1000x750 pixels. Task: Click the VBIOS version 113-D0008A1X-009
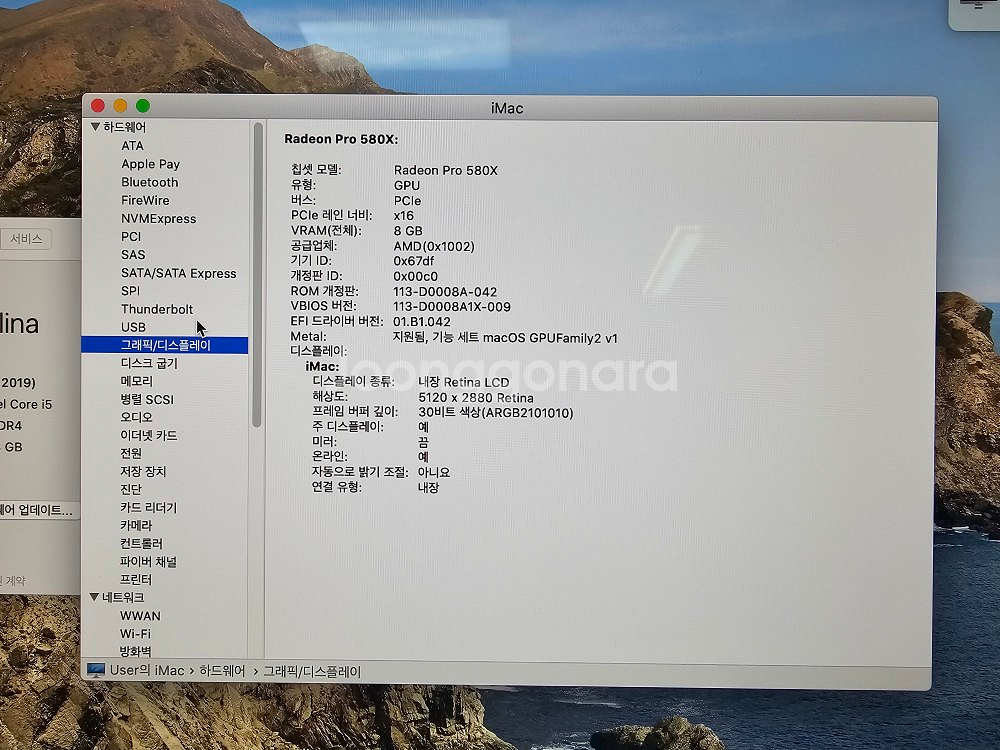coord(452,307)
